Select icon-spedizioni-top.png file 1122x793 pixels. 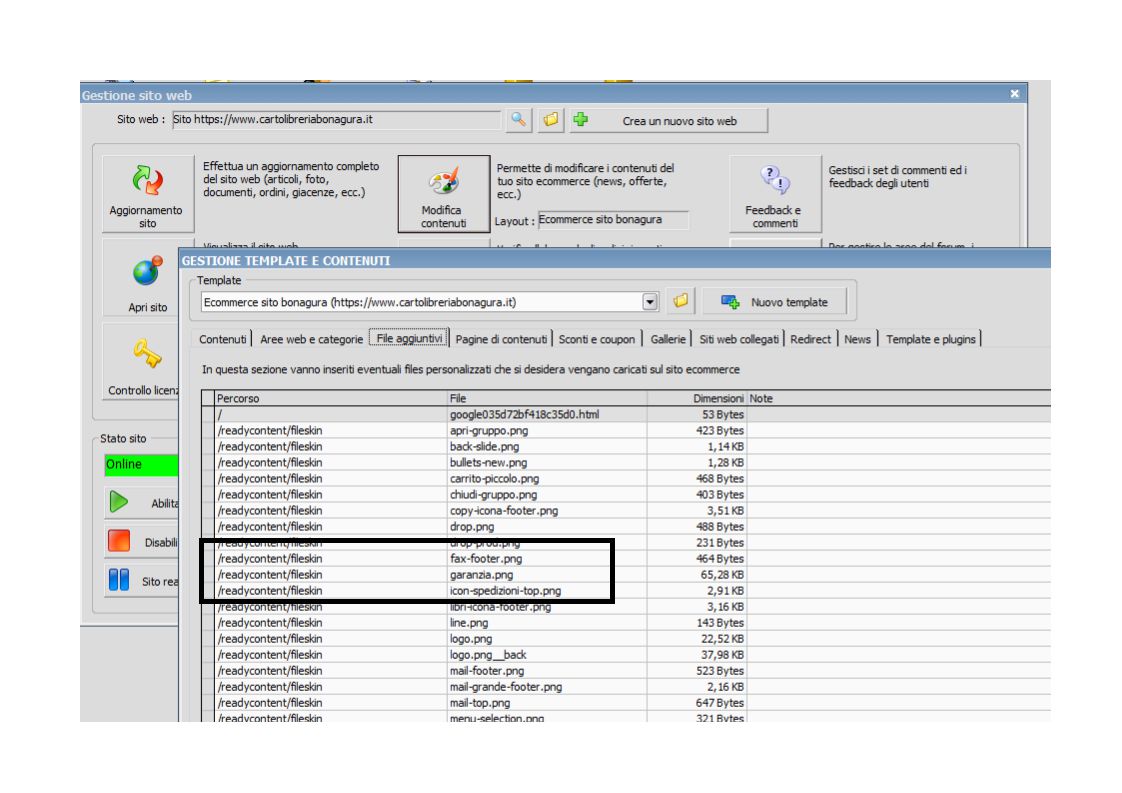(505, 591)
